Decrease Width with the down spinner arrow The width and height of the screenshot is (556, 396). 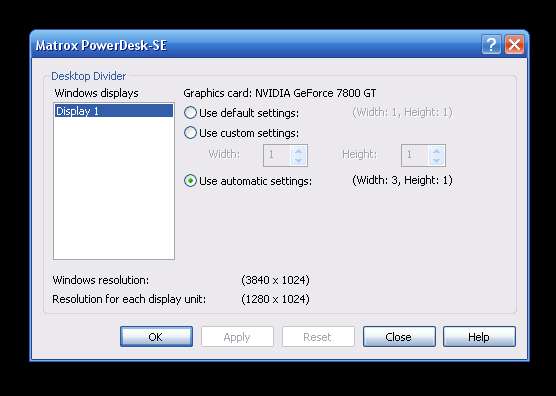(x=299, y=160)
